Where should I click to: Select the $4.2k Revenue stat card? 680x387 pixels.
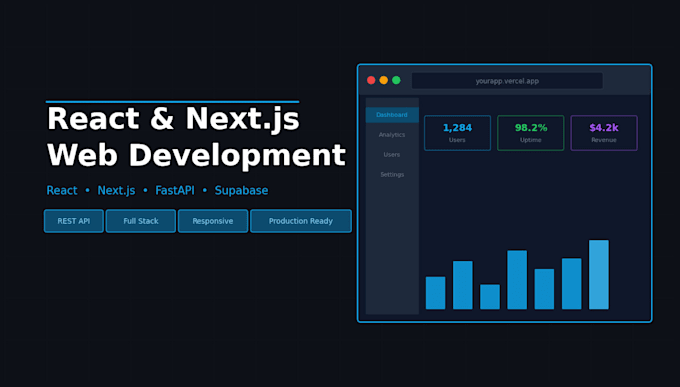coord(604,133)
